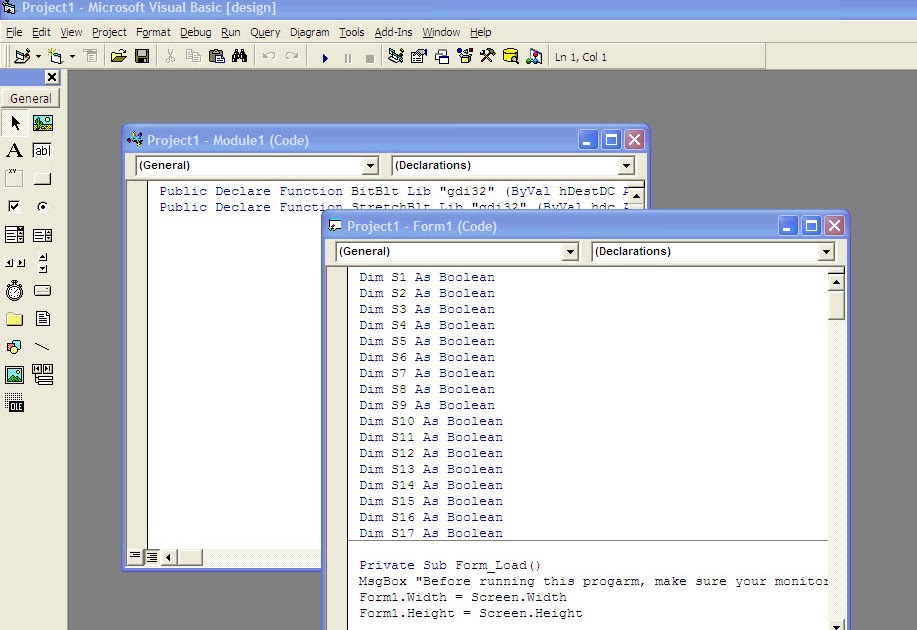Switch to the General tab of the toolbox

(30, 98)
